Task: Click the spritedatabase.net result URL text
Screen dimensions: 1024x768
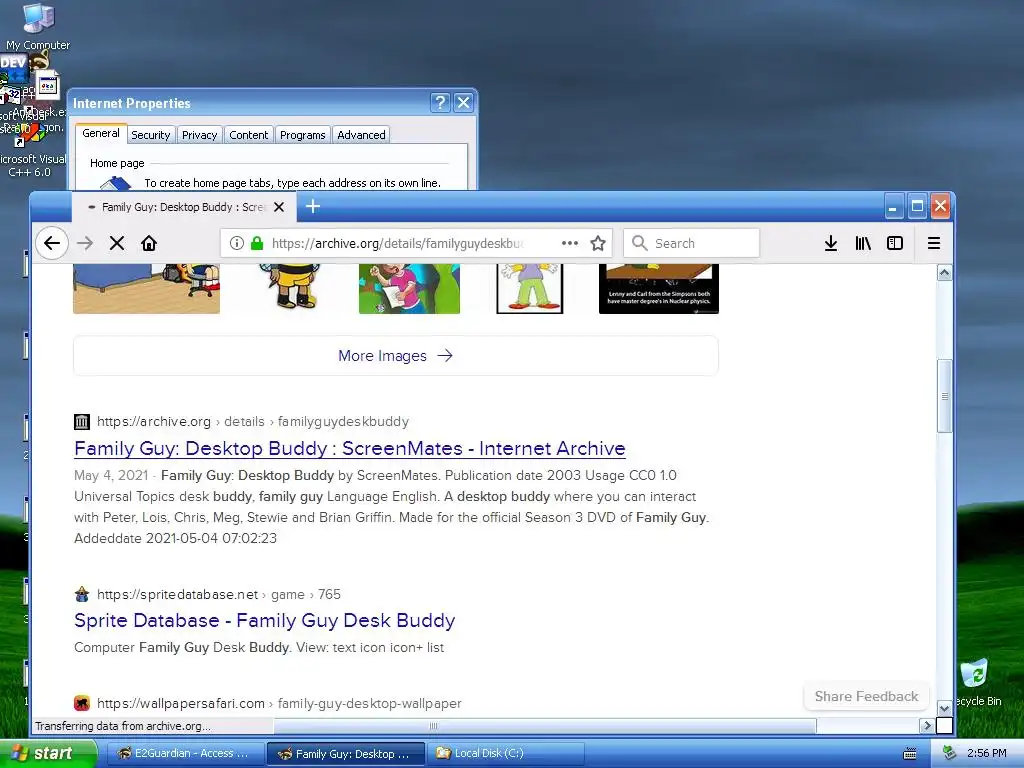Action: 219,594
